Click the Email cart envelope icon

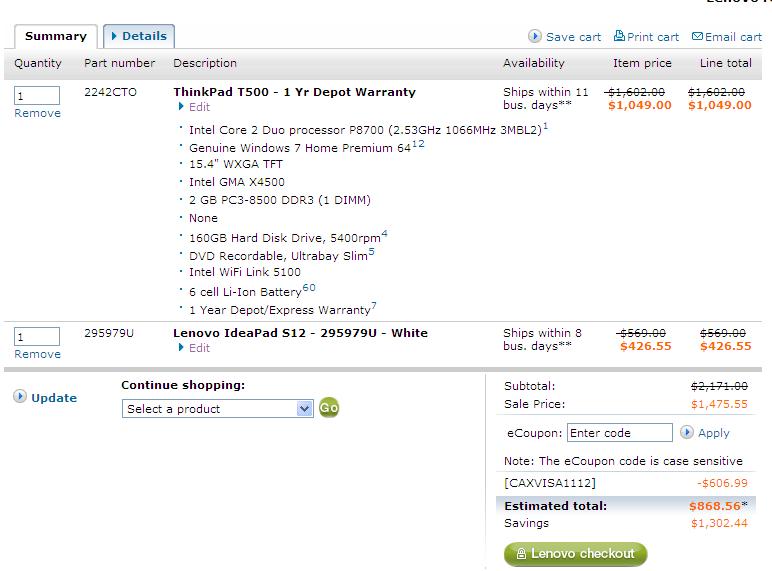point(697,37)
